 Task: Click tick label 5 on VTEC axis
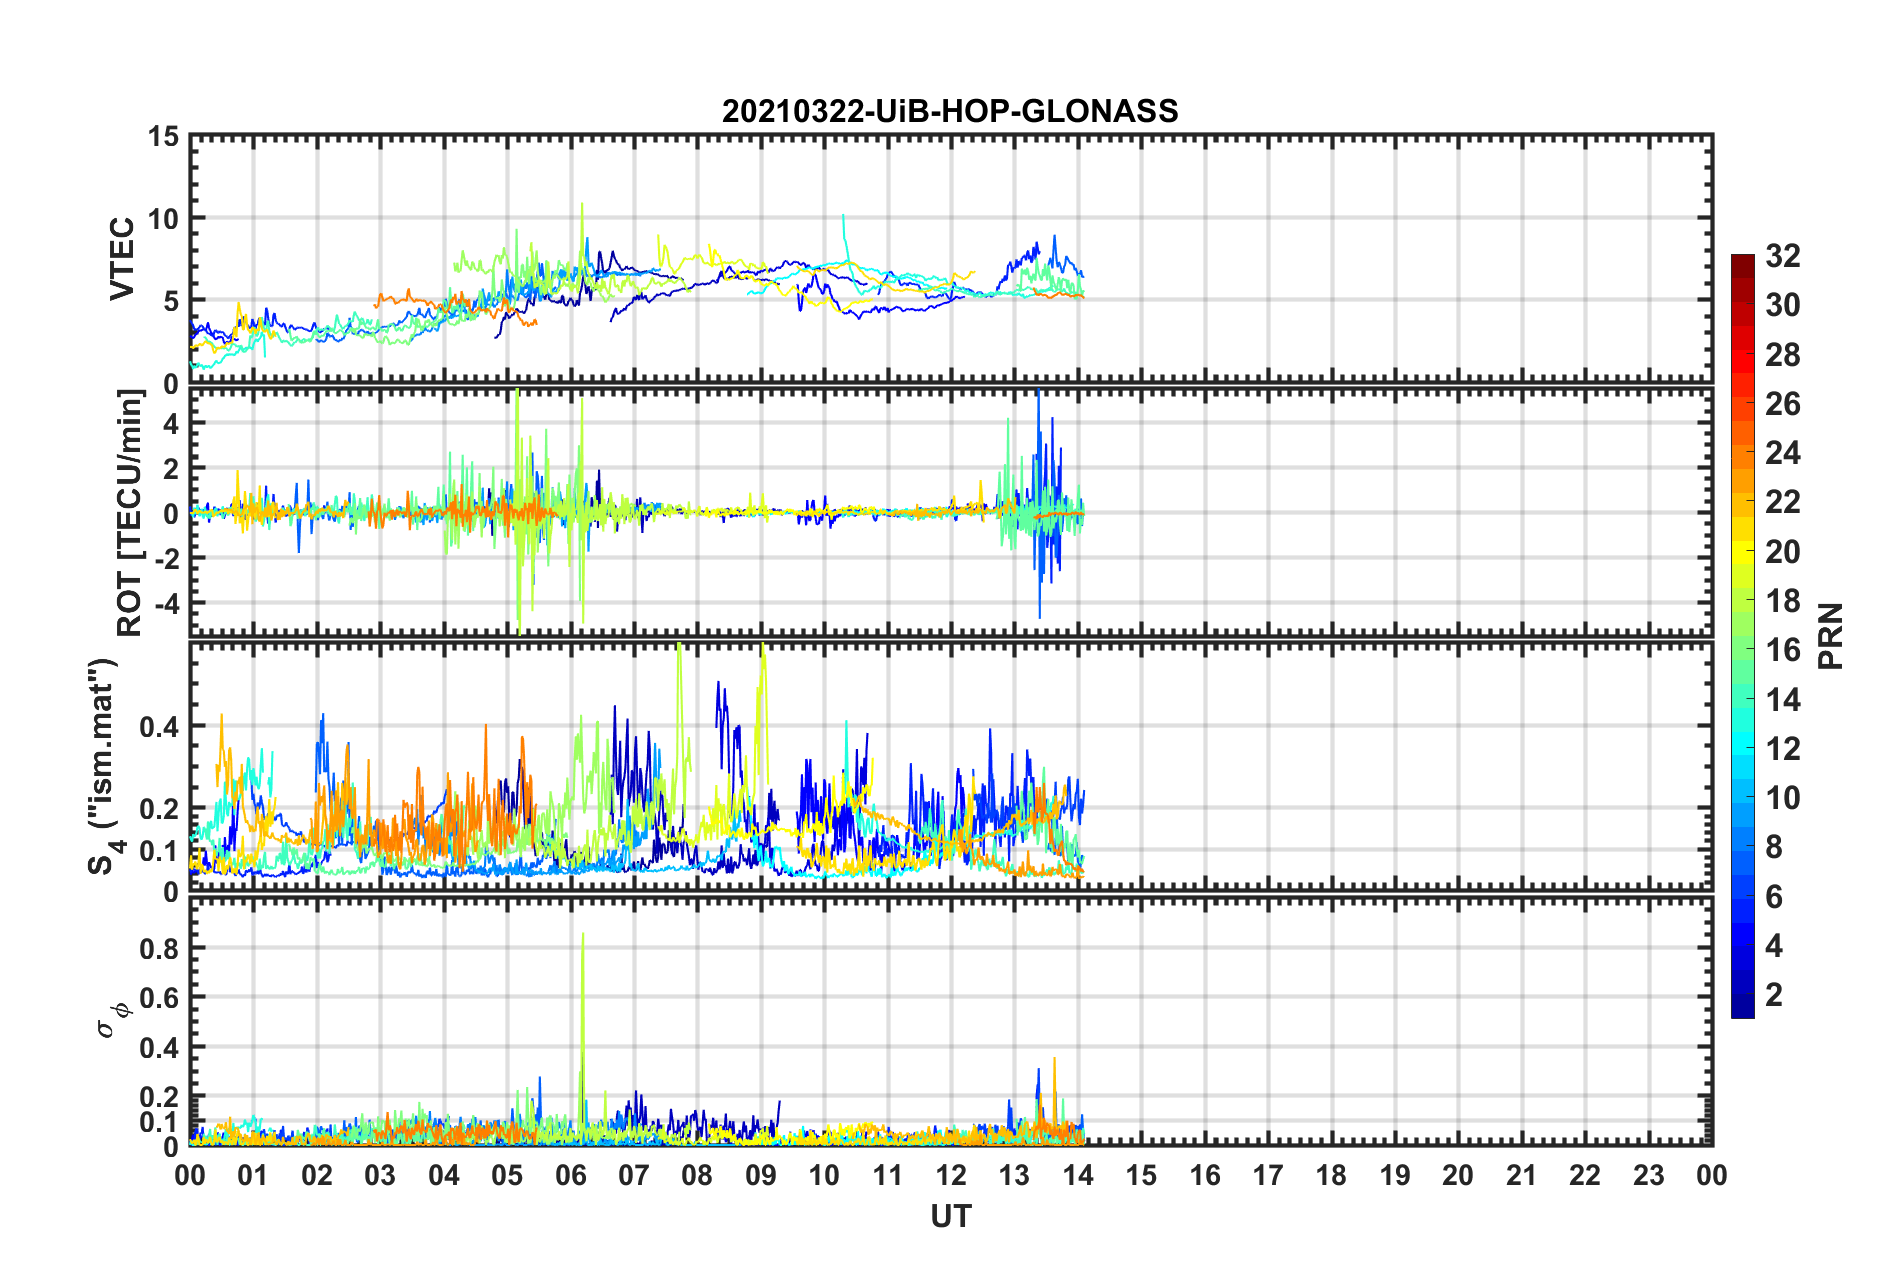(x=172, y=301)
